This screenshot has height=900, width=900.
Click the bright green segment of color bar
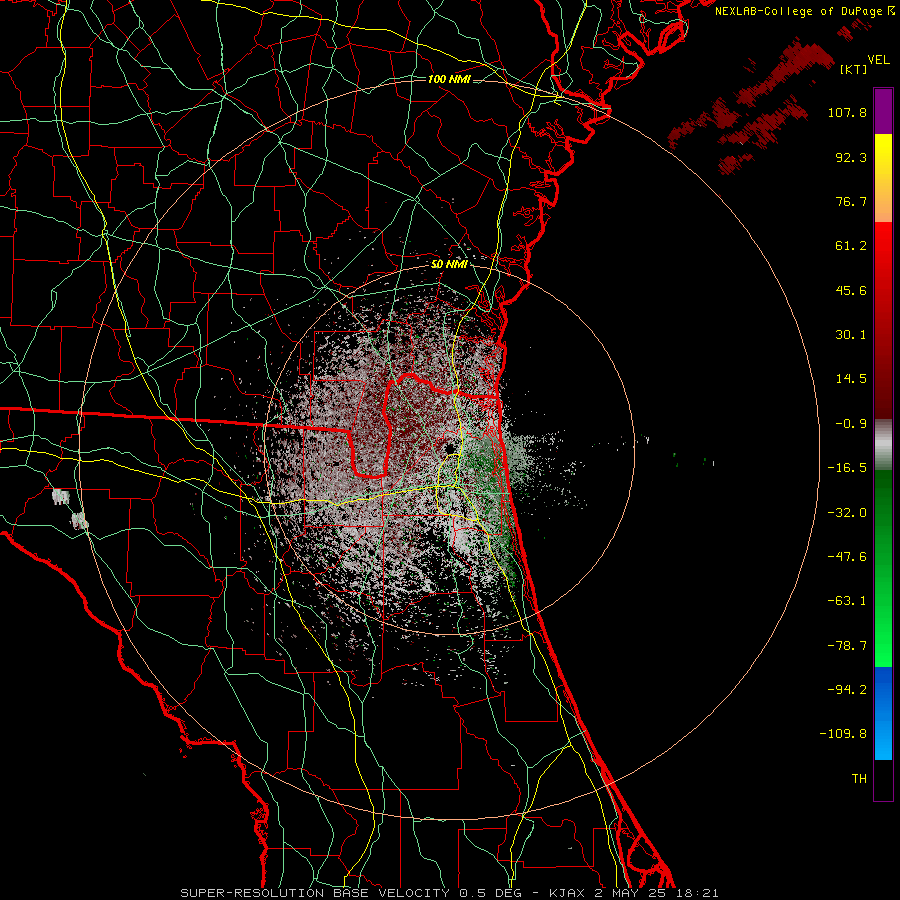click(883, 568)
